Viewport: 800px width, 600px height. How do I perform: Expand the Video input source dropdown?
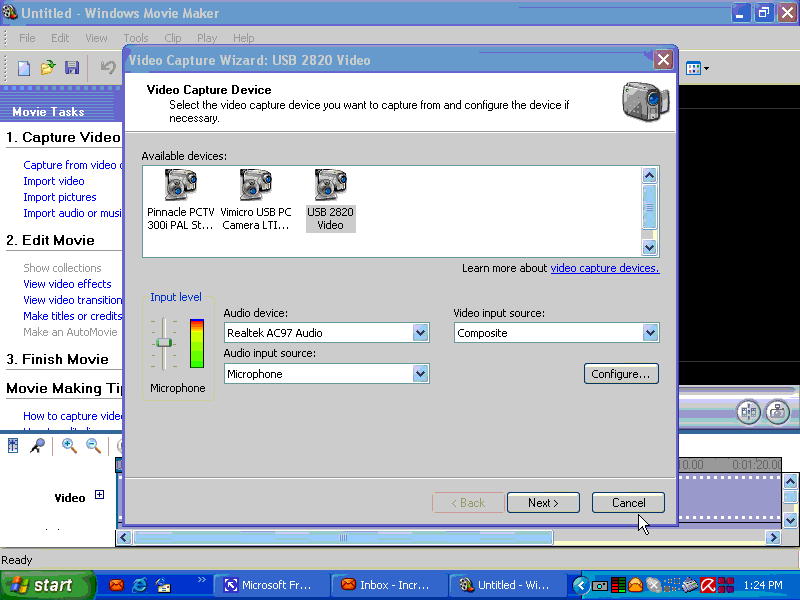650,333
